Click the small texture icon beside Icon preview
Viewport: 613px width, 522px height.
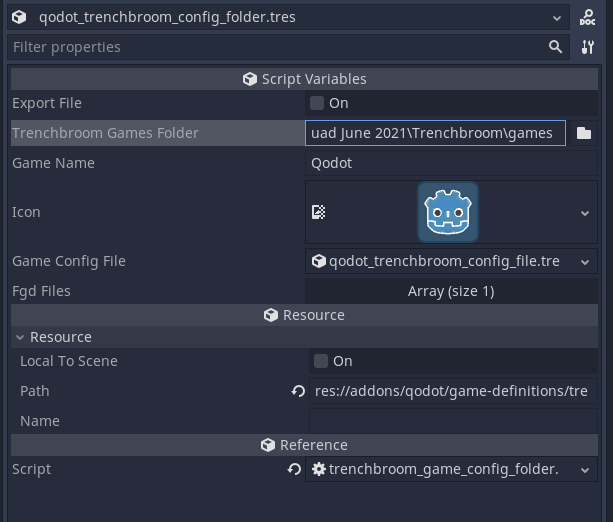click(x=319, y=212)
